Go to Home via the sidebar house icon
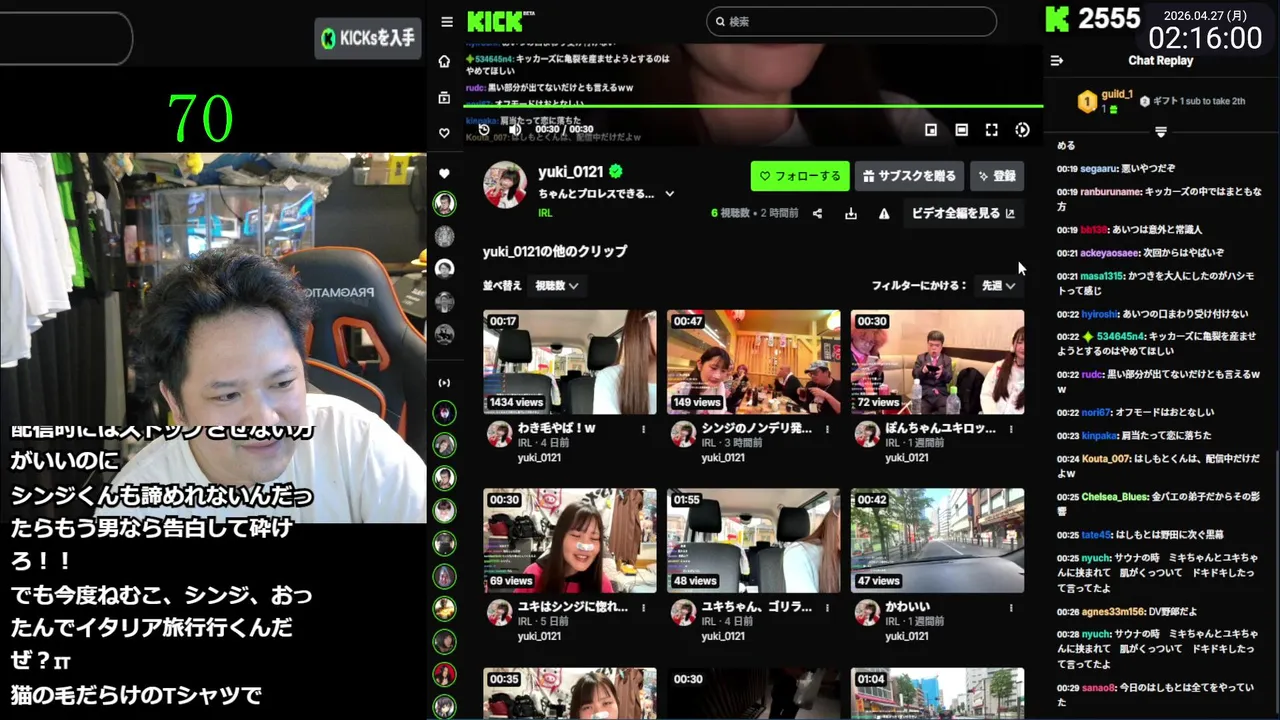This screenshot has height=720, width=1280. click(444, 61)
